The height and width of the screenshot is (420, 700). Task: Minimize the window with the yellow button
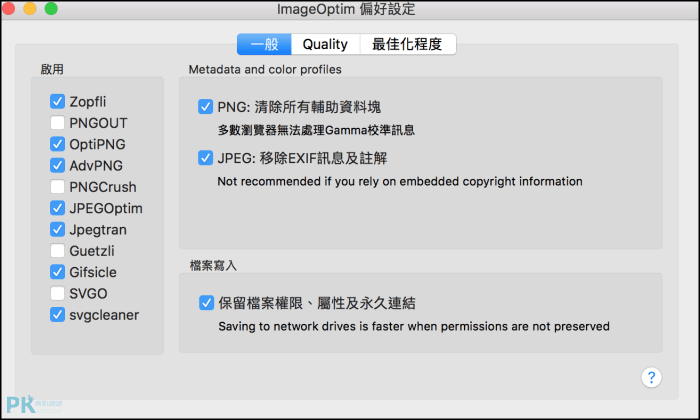(x=30, y=8)
